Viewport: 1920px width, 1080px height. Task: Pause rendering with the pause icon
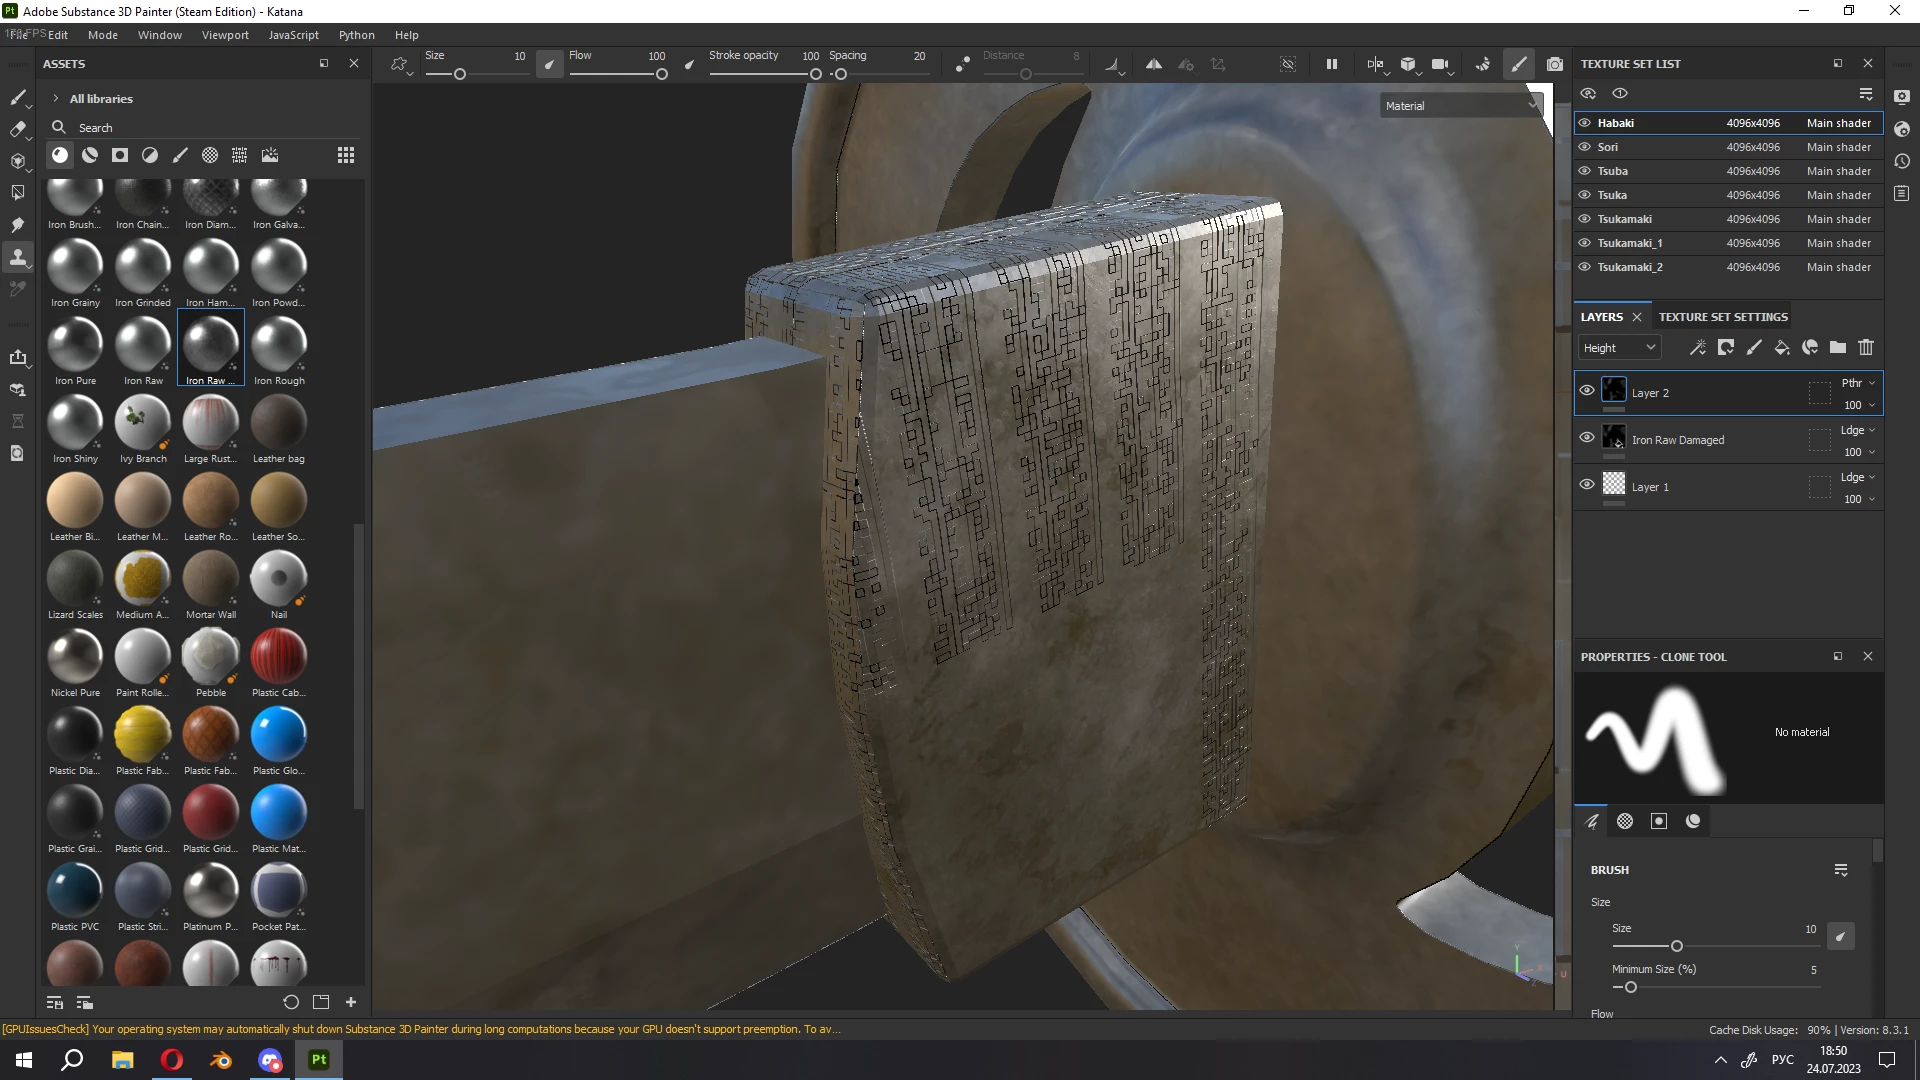(x=1331, y=64)
